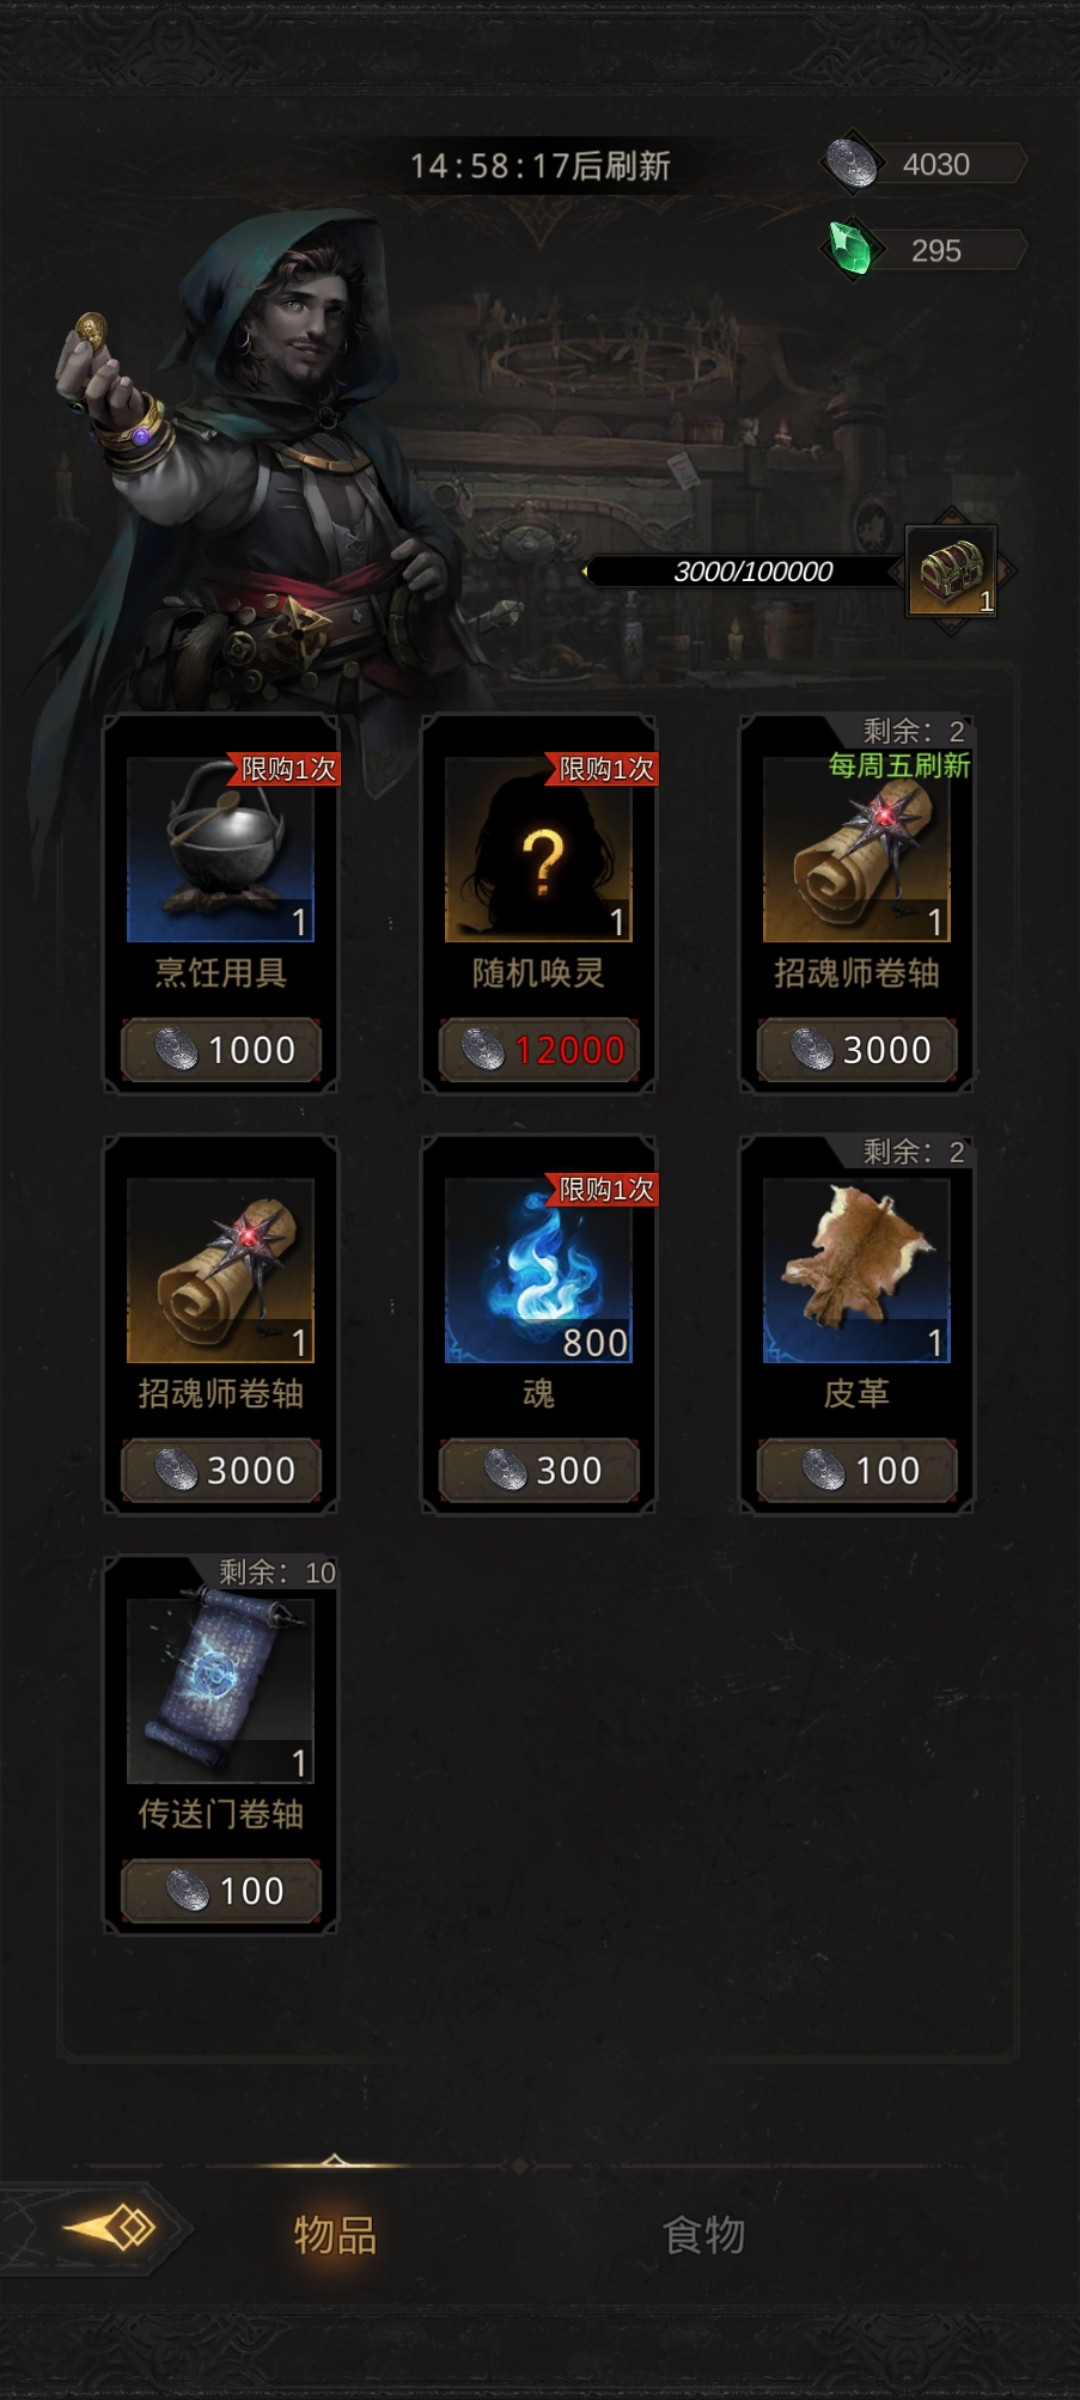This screenshot has height=2400, width=1080.
Task: Buy 皮革 for 100 coins
Action: pyautogui.click(x=857, y=1470)
